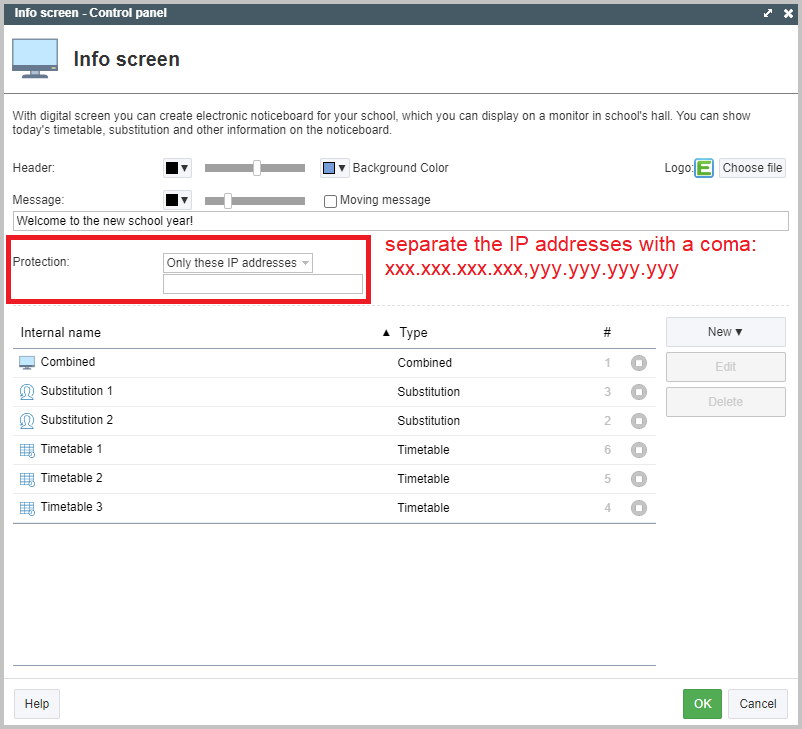Open the Protection IP addresses dropdown
The image size is (802, 729).
tap(238, 263)
